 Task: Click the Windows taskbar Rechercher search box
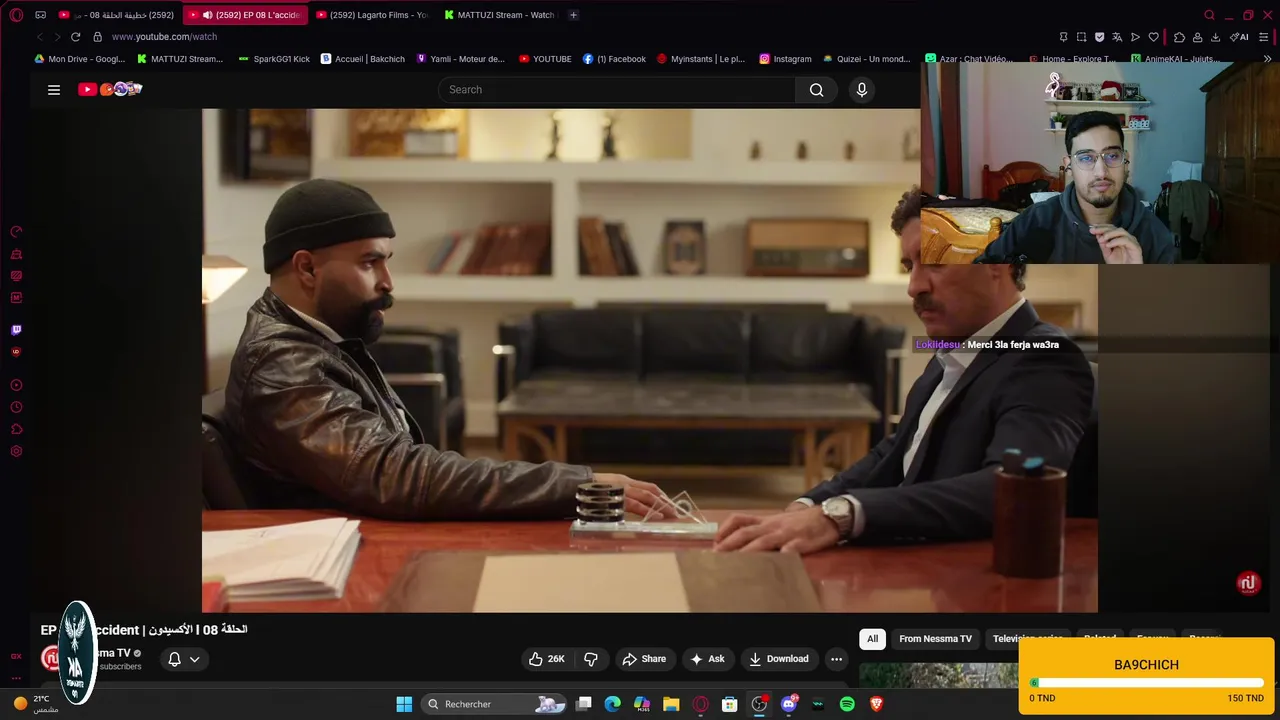pyautogui.click(x=494, y=704)
